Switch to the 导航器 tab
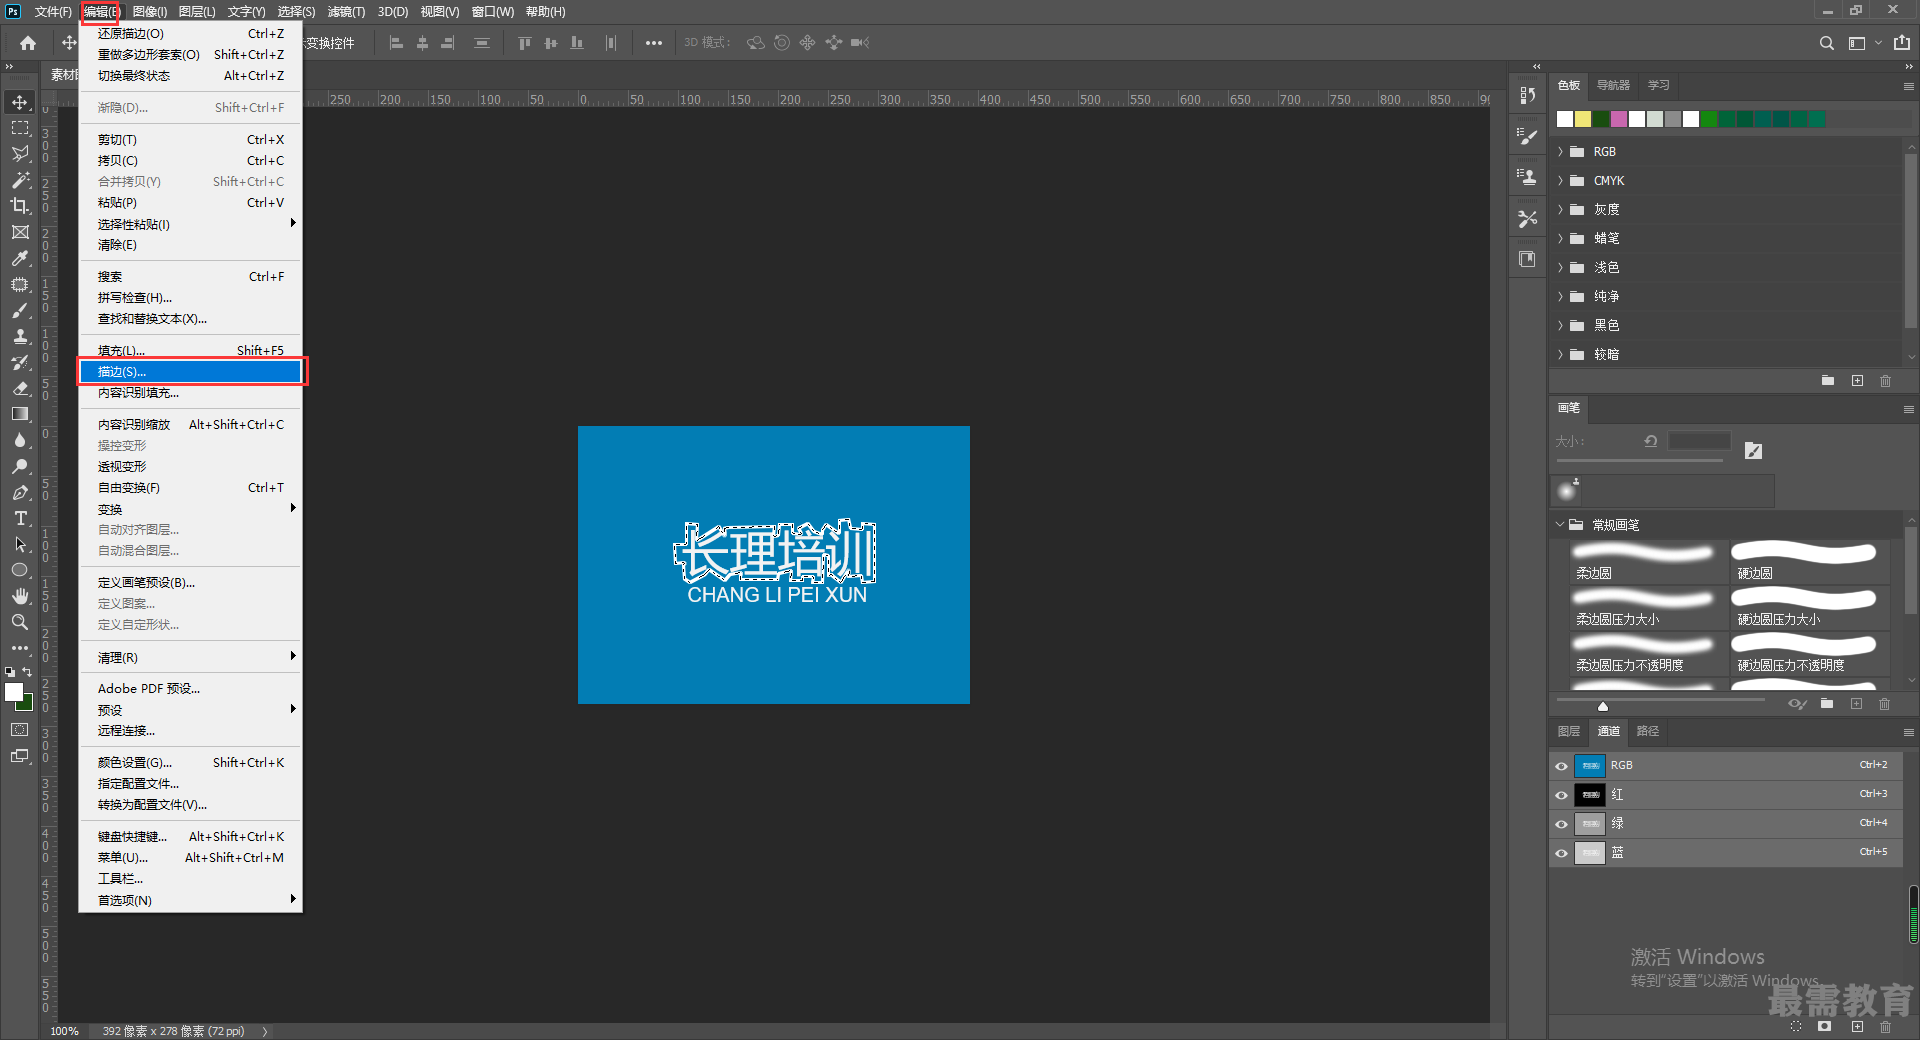1920x1040 pixels. coord(1613,86)
